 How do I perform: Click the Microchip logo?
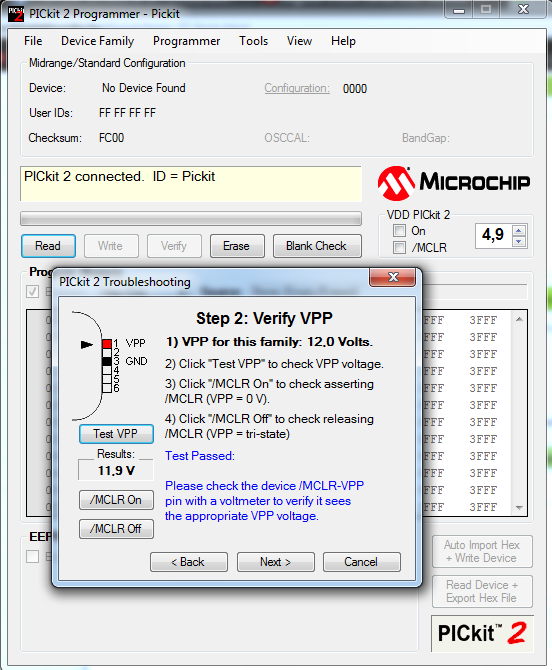coord(454,183)
